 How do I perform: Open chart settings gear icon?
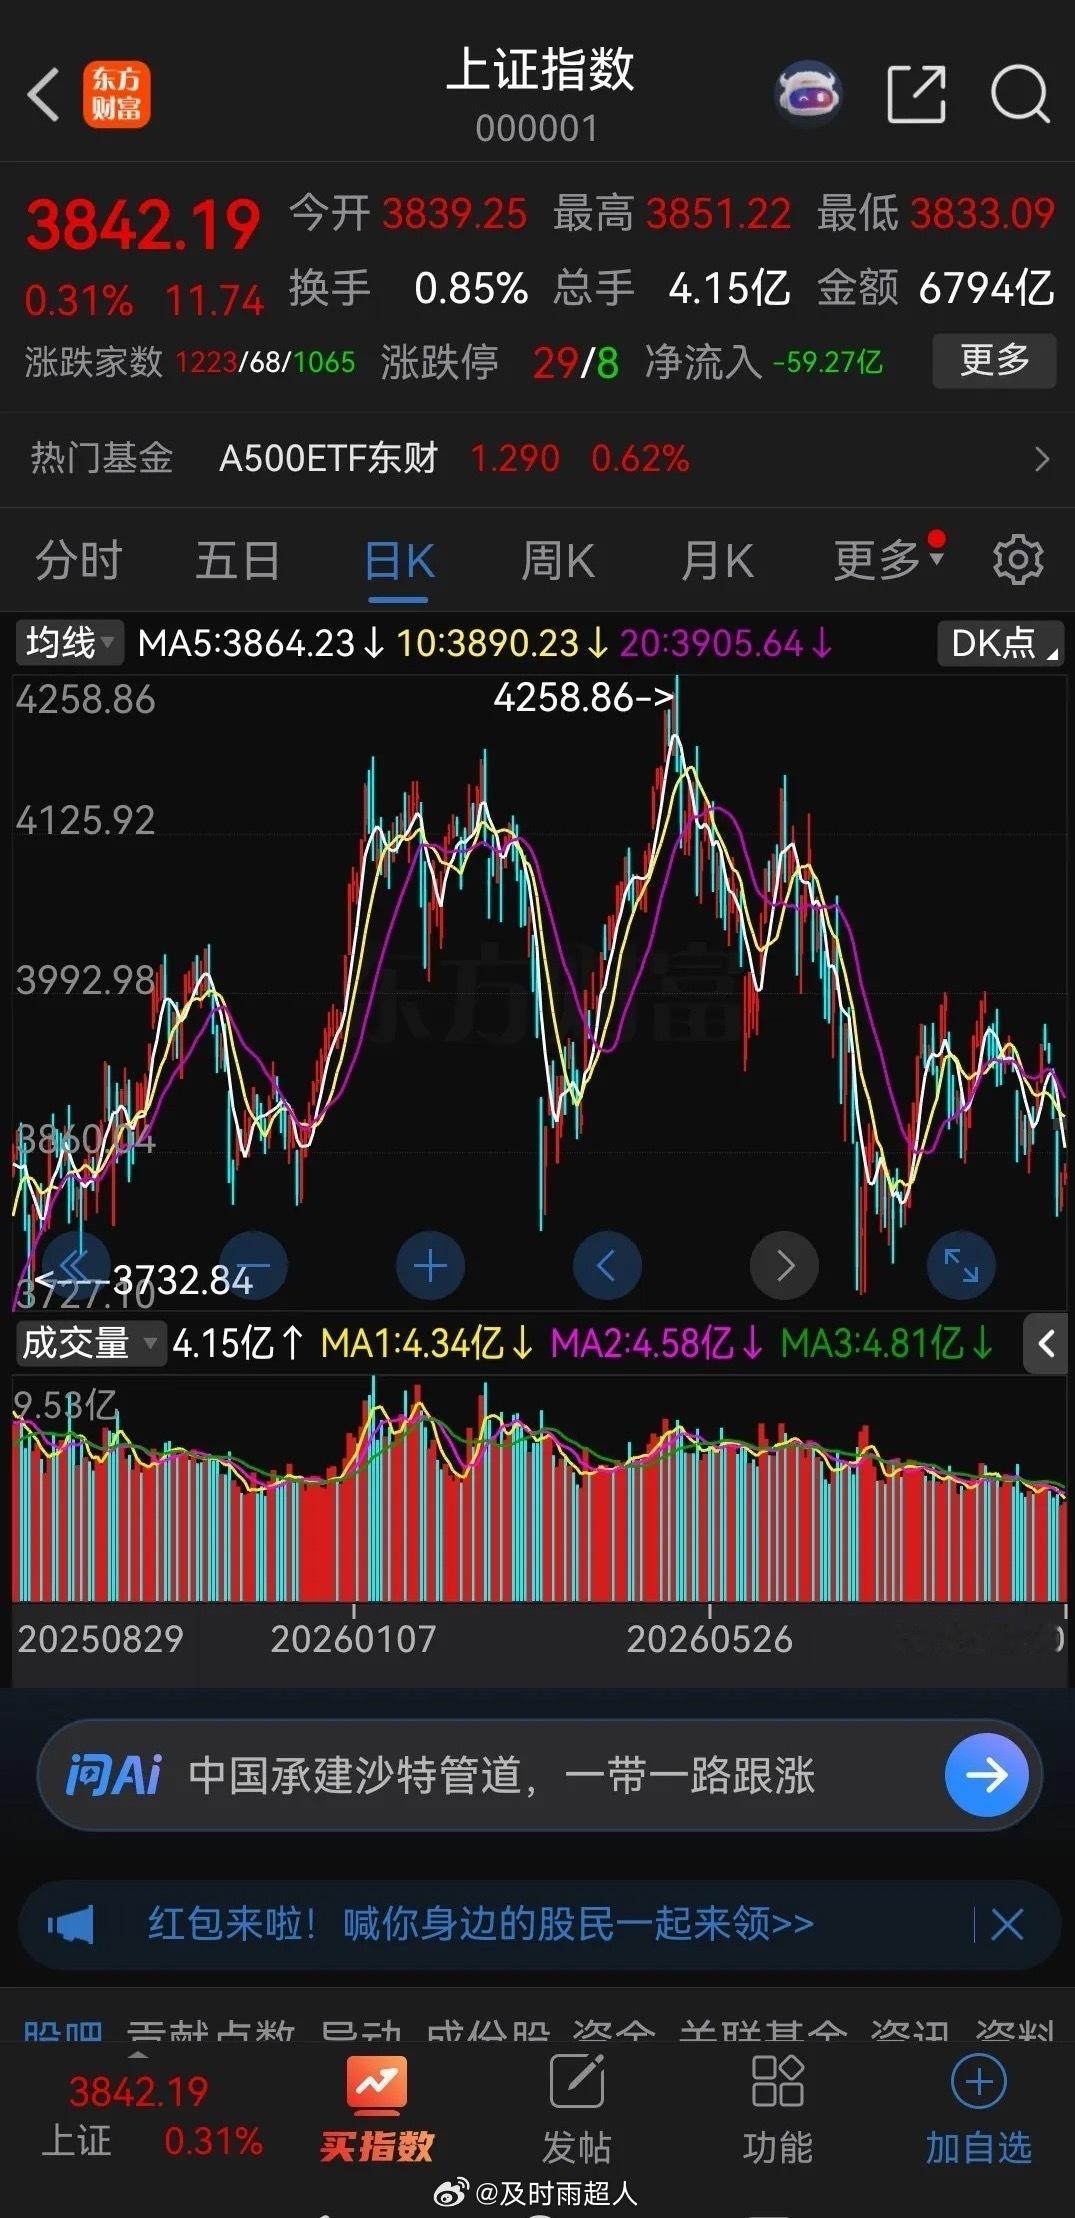(1017, 559)
